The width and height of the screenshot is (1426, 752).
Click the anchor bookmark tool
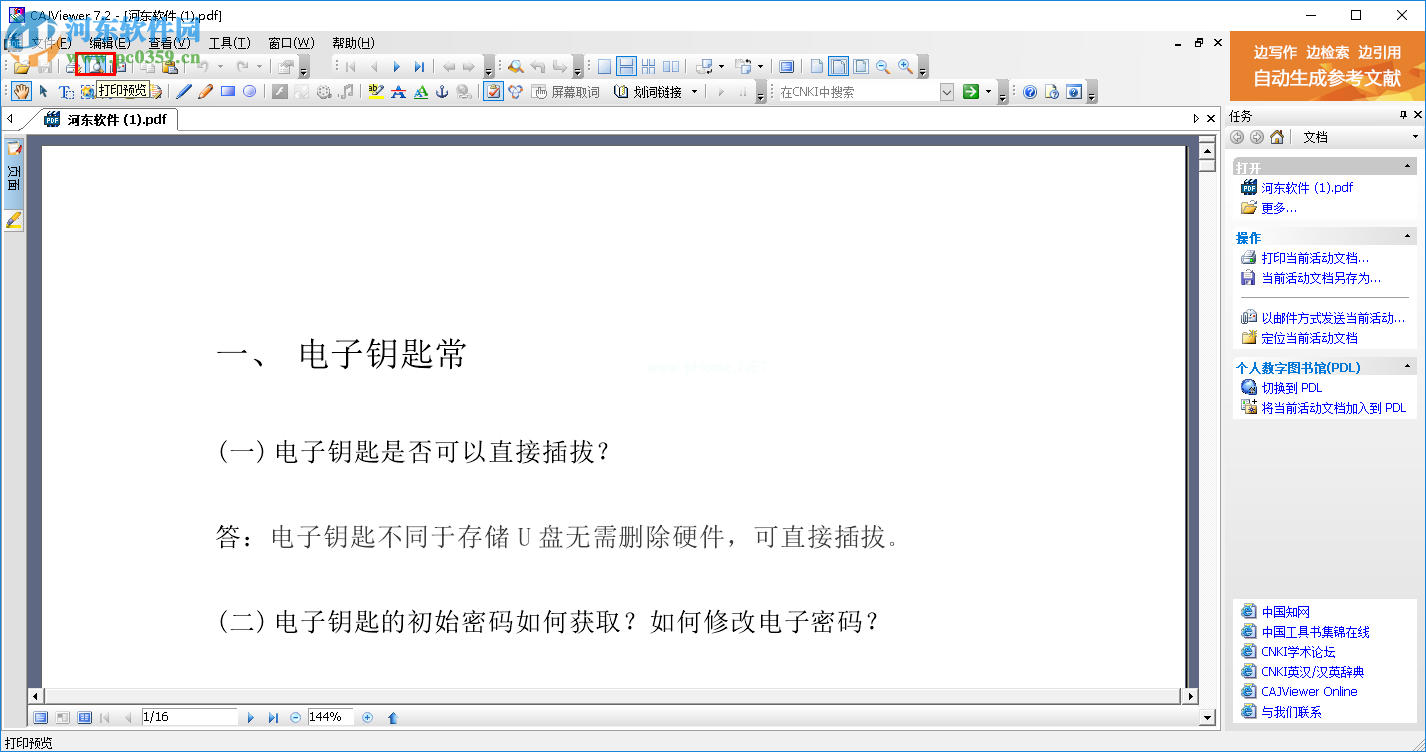(442, 92)
